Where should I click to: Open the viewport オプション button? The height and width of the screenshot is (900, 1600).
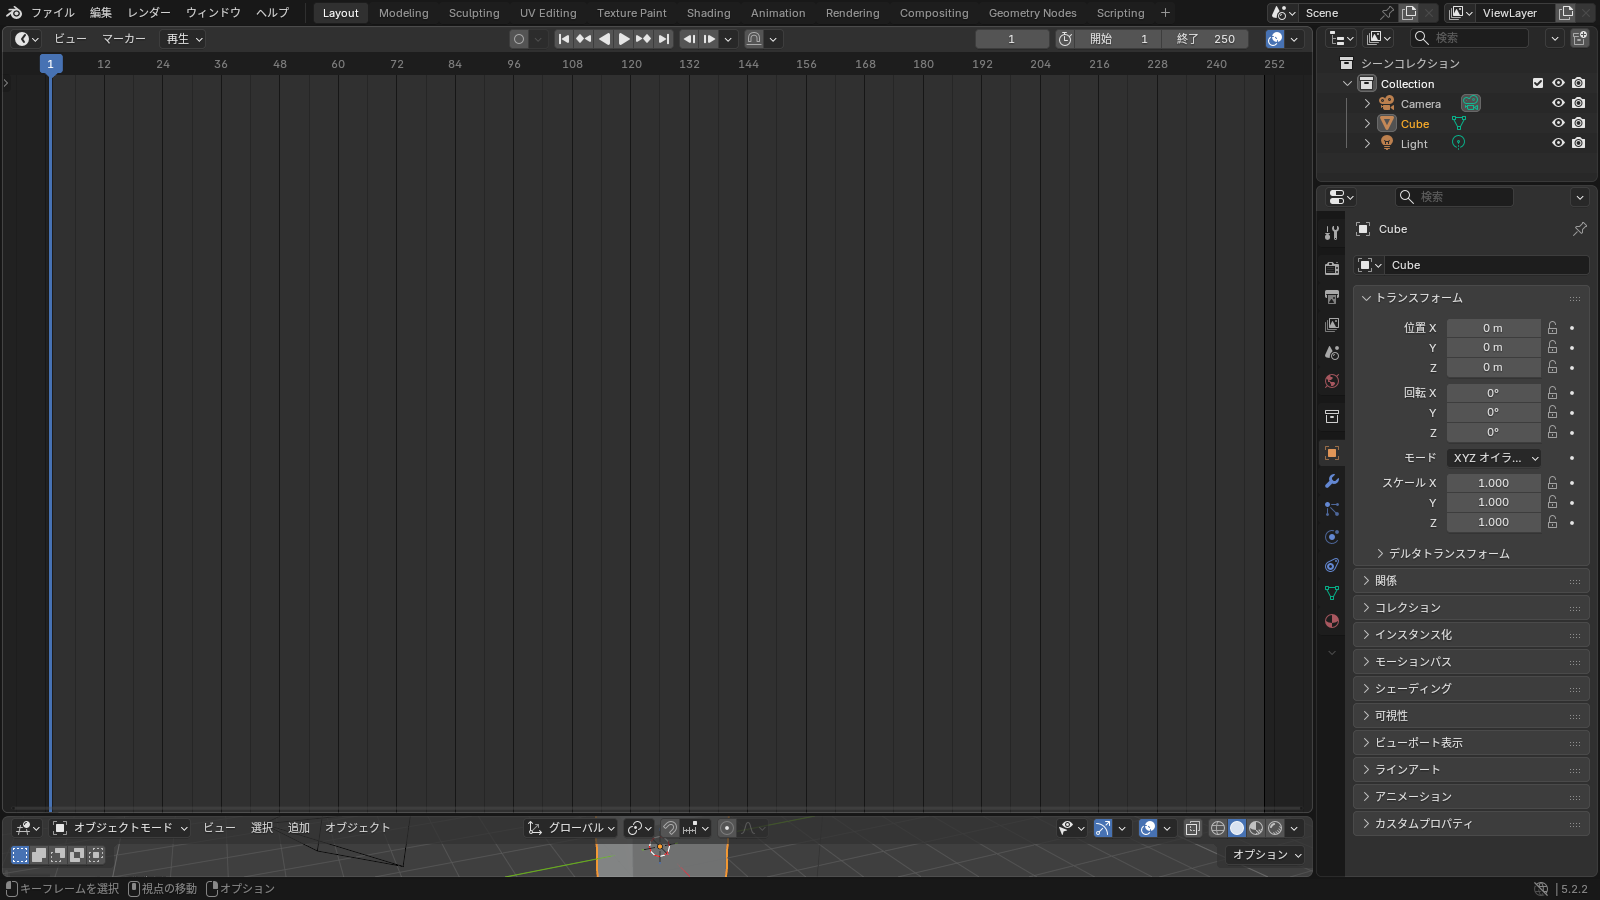point(1266,855)
